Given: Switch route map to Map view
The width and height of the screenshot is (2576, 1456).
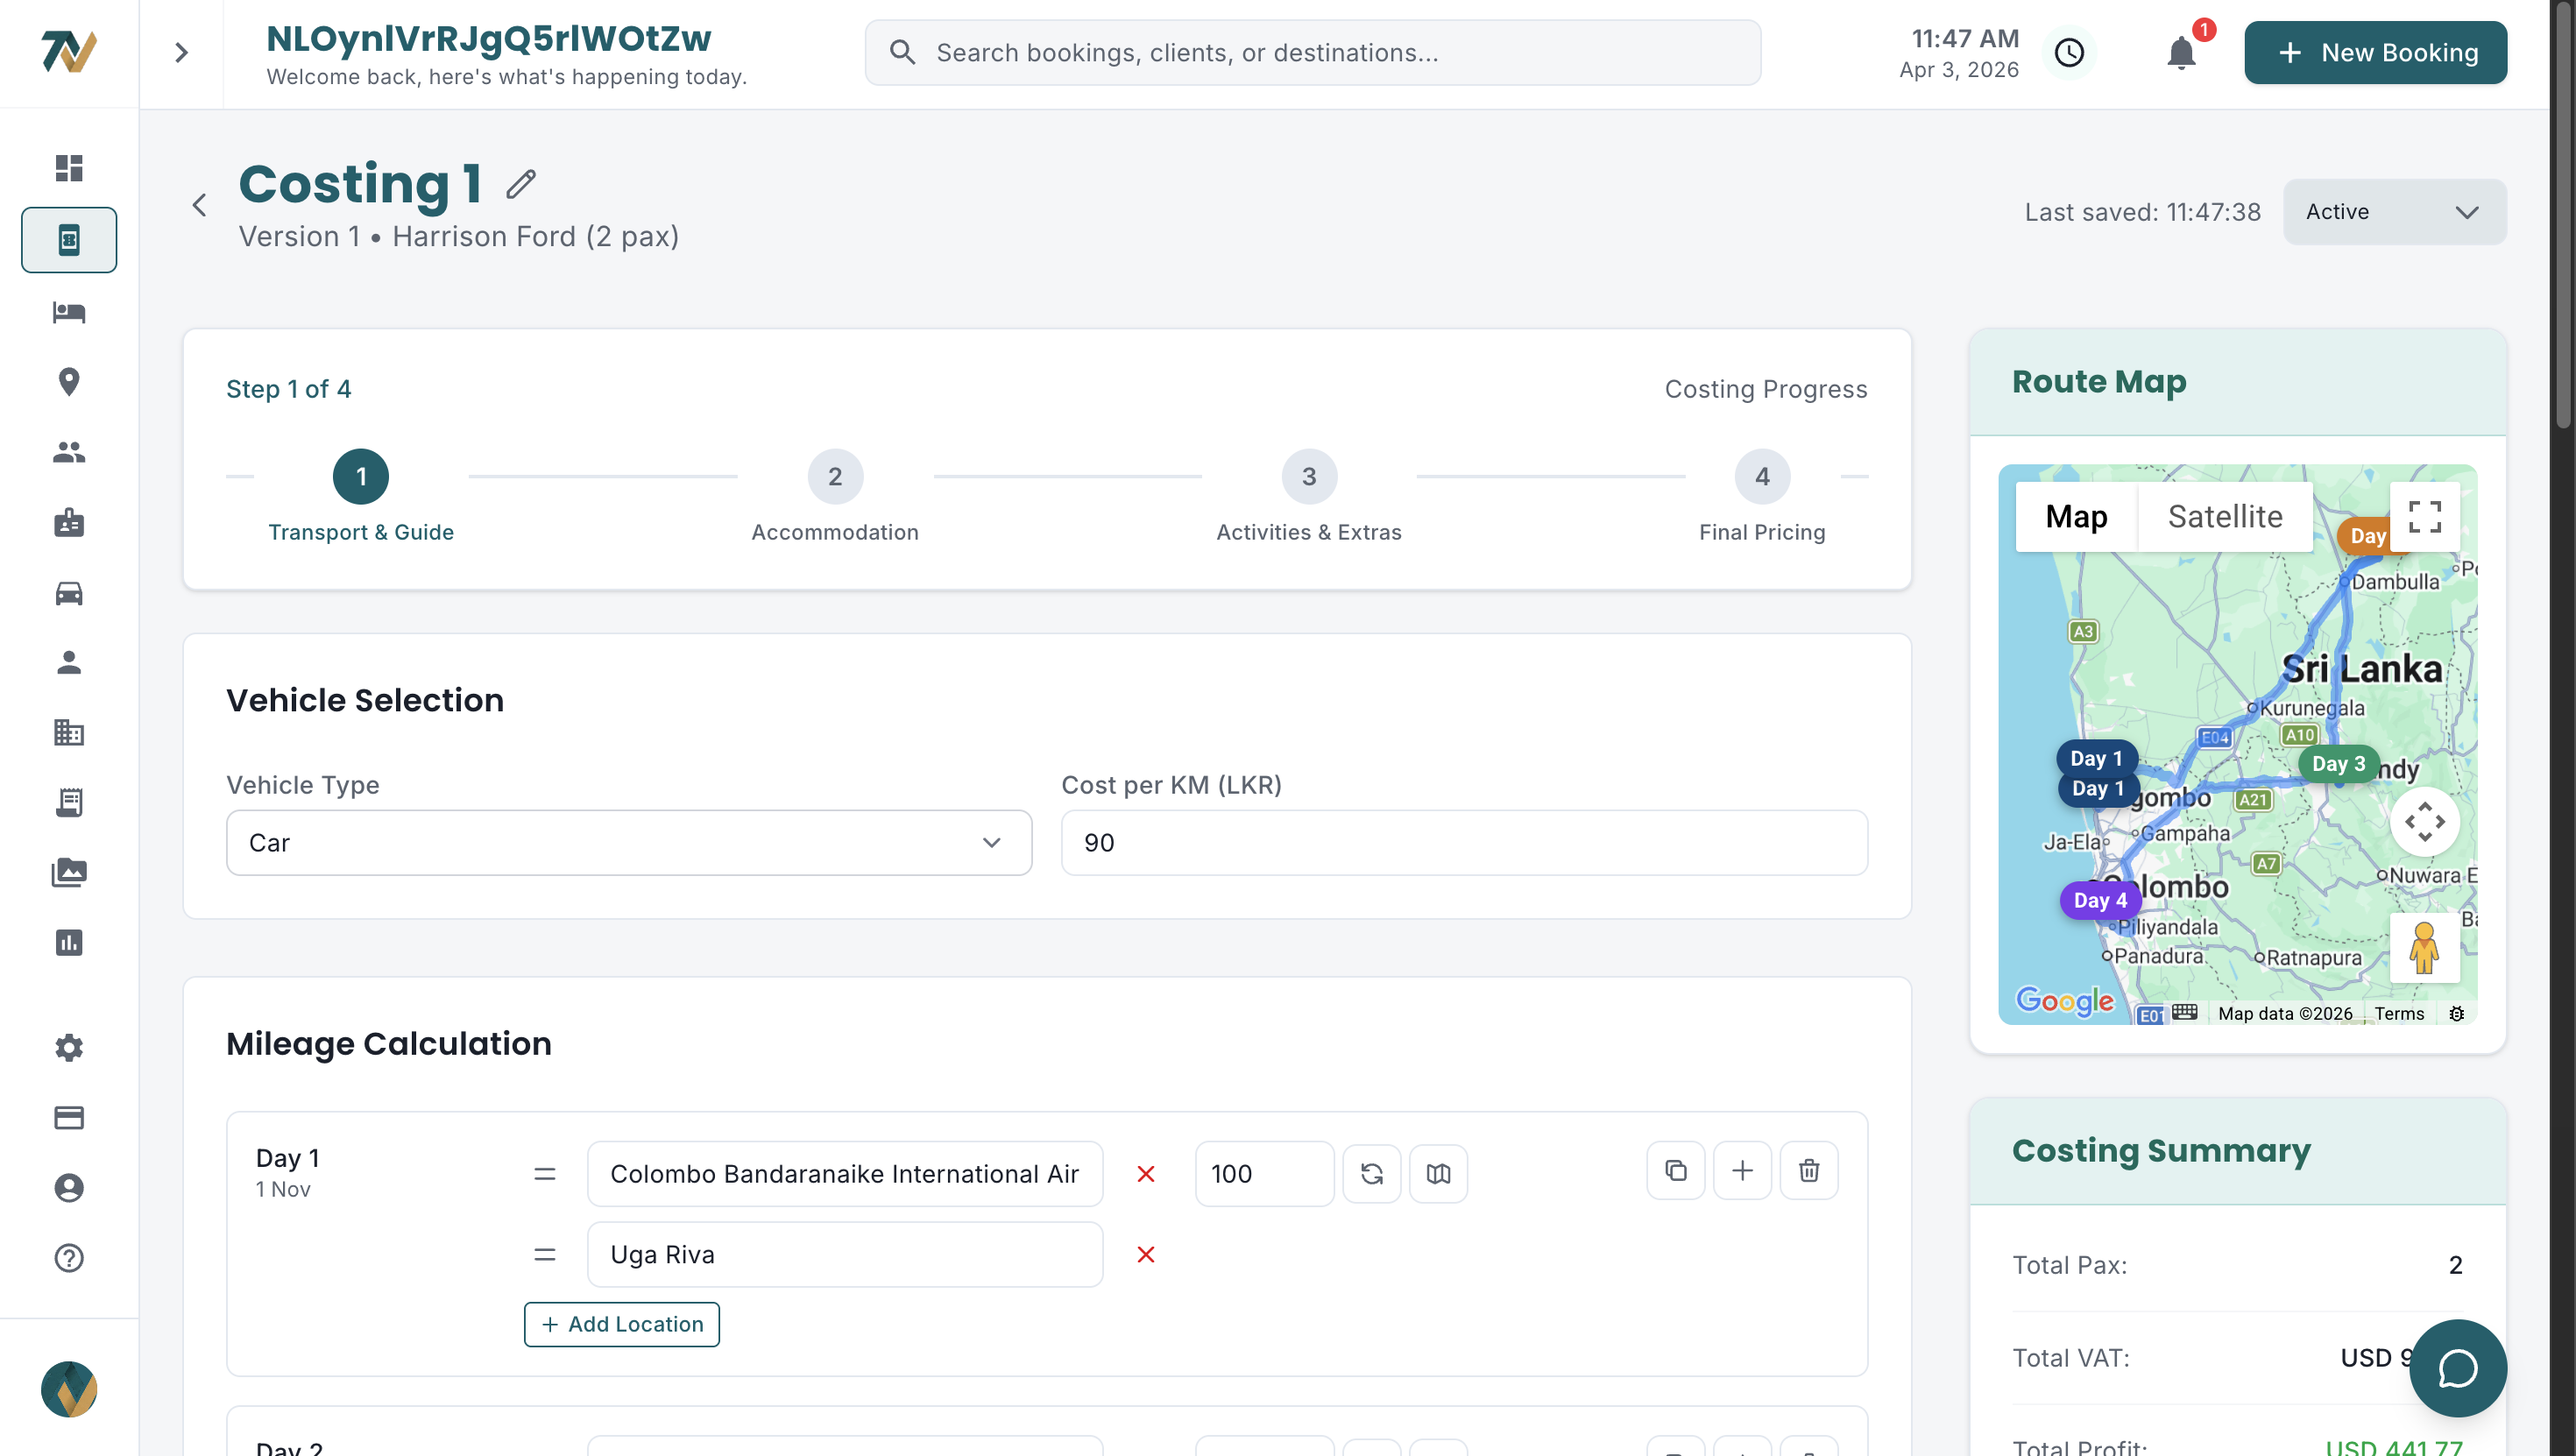Looking at the screenshot, I should point(2076,517).
